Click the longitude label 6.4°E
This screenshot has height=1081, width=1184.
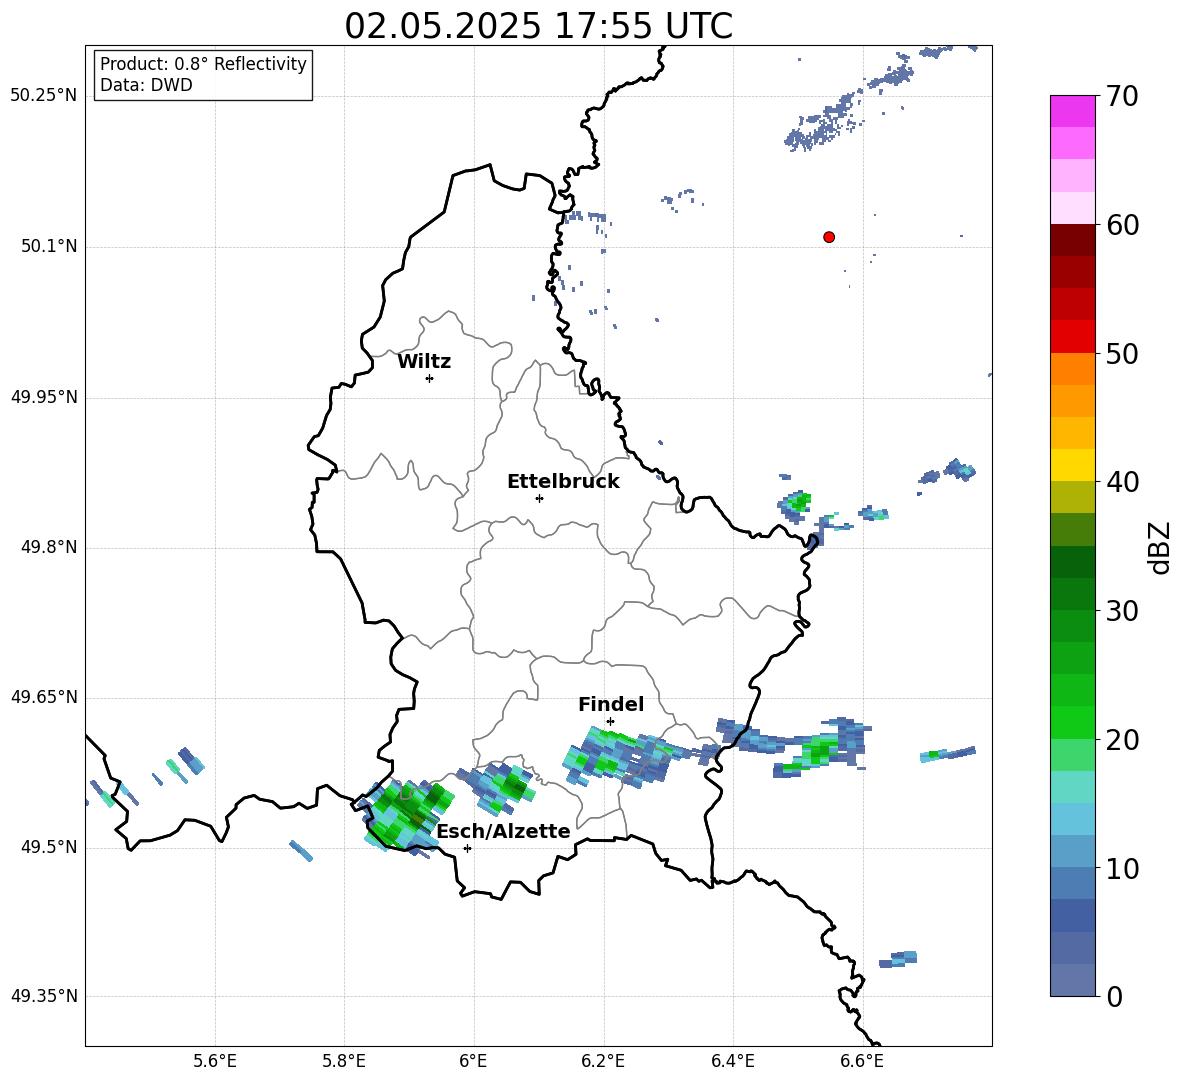(x=732, y=1061)
